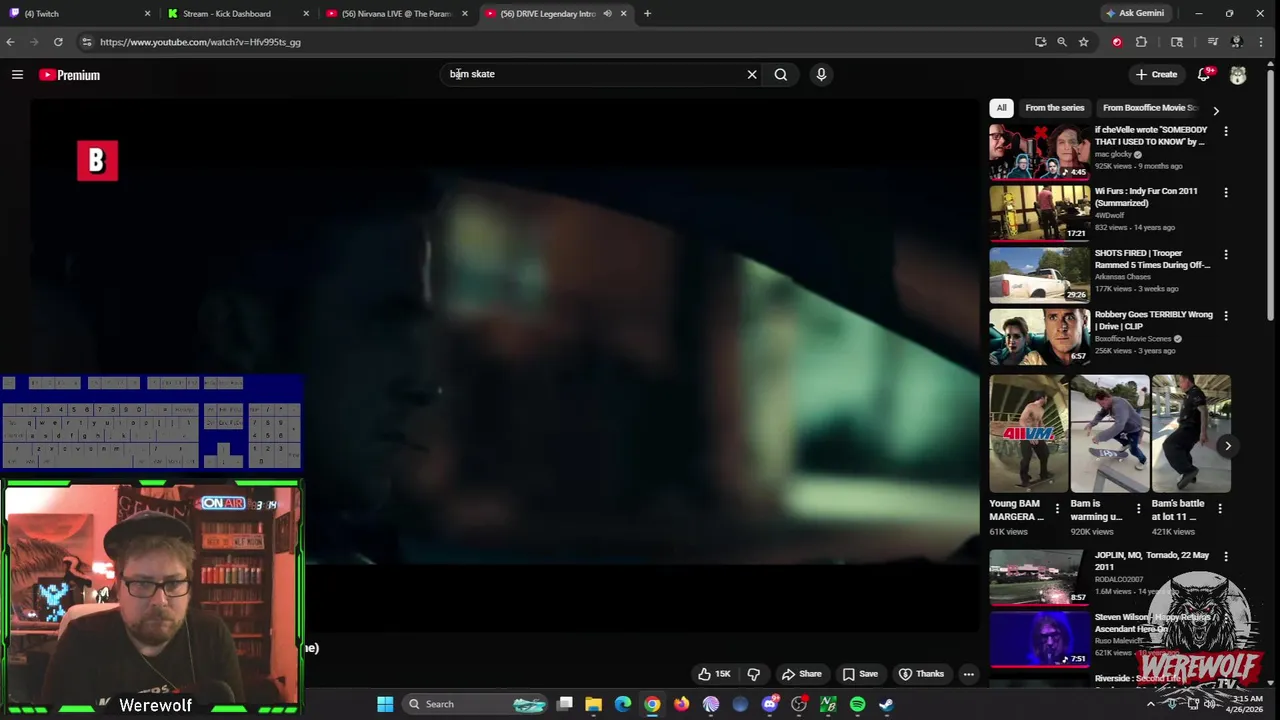Reload the page
Viewport: 1280px width, 720px height.
click(x=58, y=42)
